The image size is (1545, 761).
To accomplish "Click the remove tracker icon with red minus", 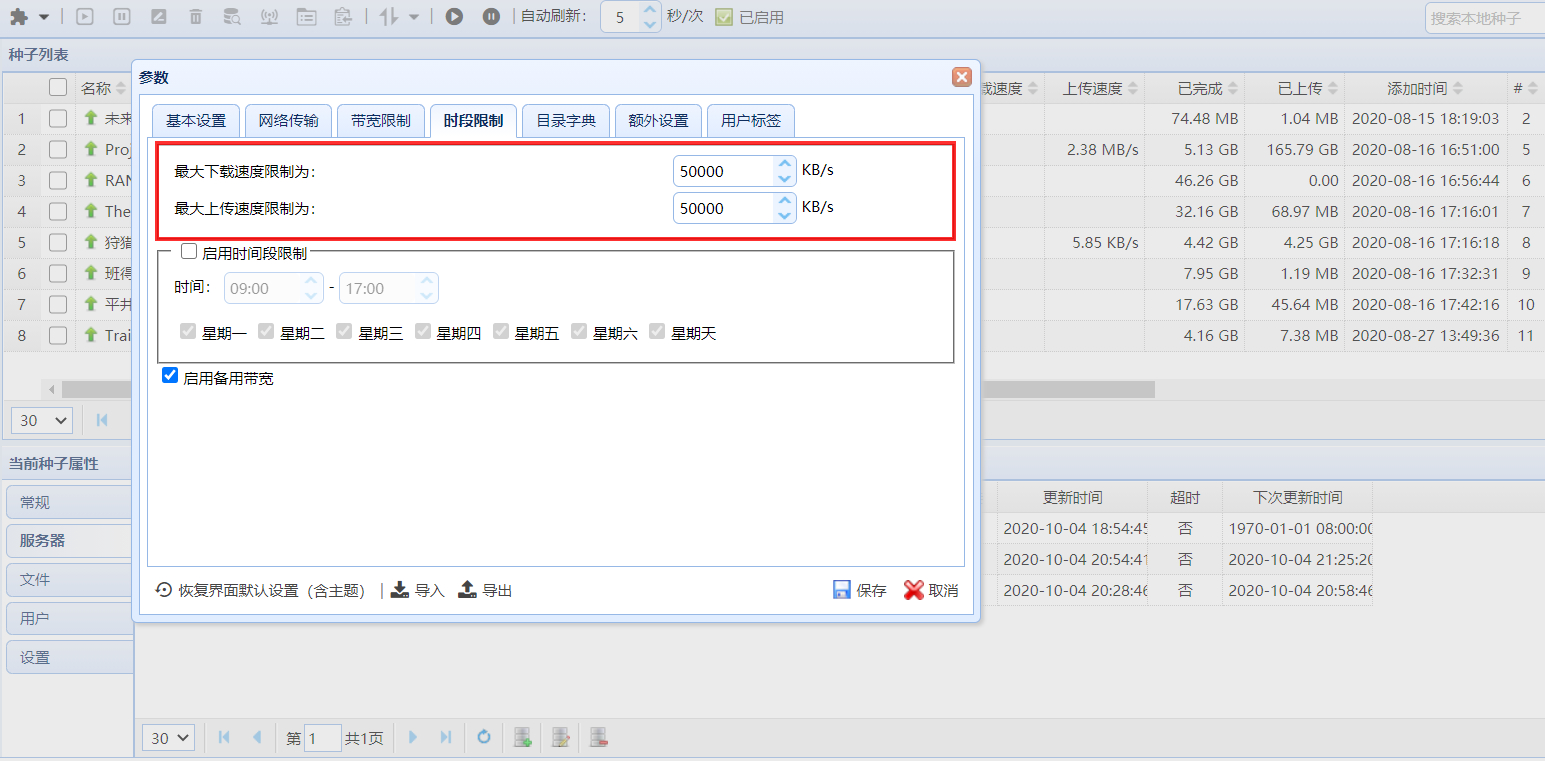I will [598, 738].
